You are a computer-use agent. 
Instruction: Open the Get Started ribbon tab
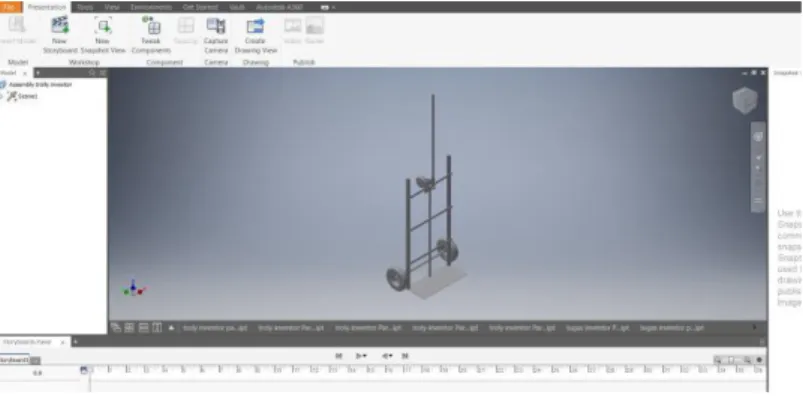200,7
